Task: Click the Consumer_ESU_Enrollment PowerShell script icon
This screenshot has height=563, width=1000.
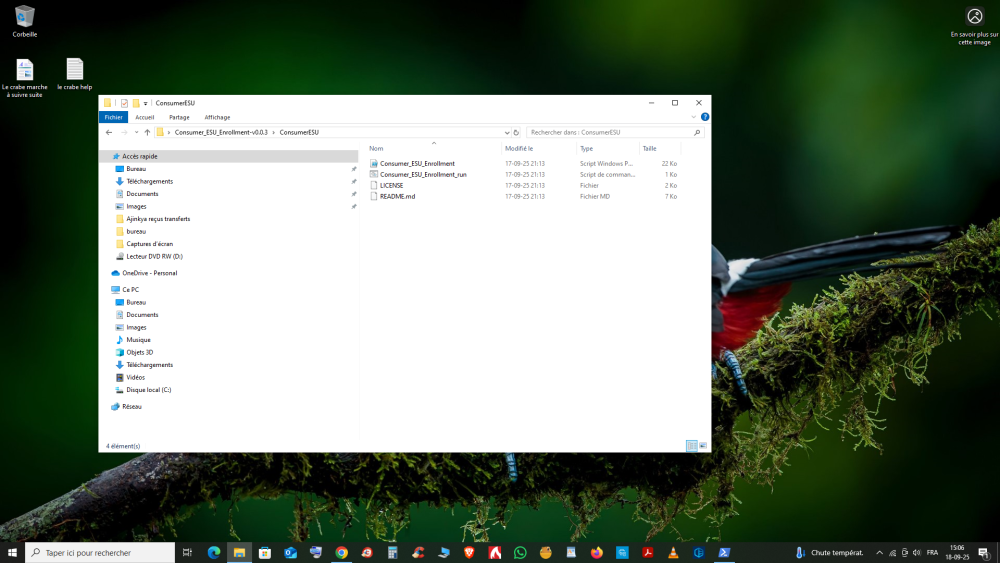Action: (x=374, y=163)
